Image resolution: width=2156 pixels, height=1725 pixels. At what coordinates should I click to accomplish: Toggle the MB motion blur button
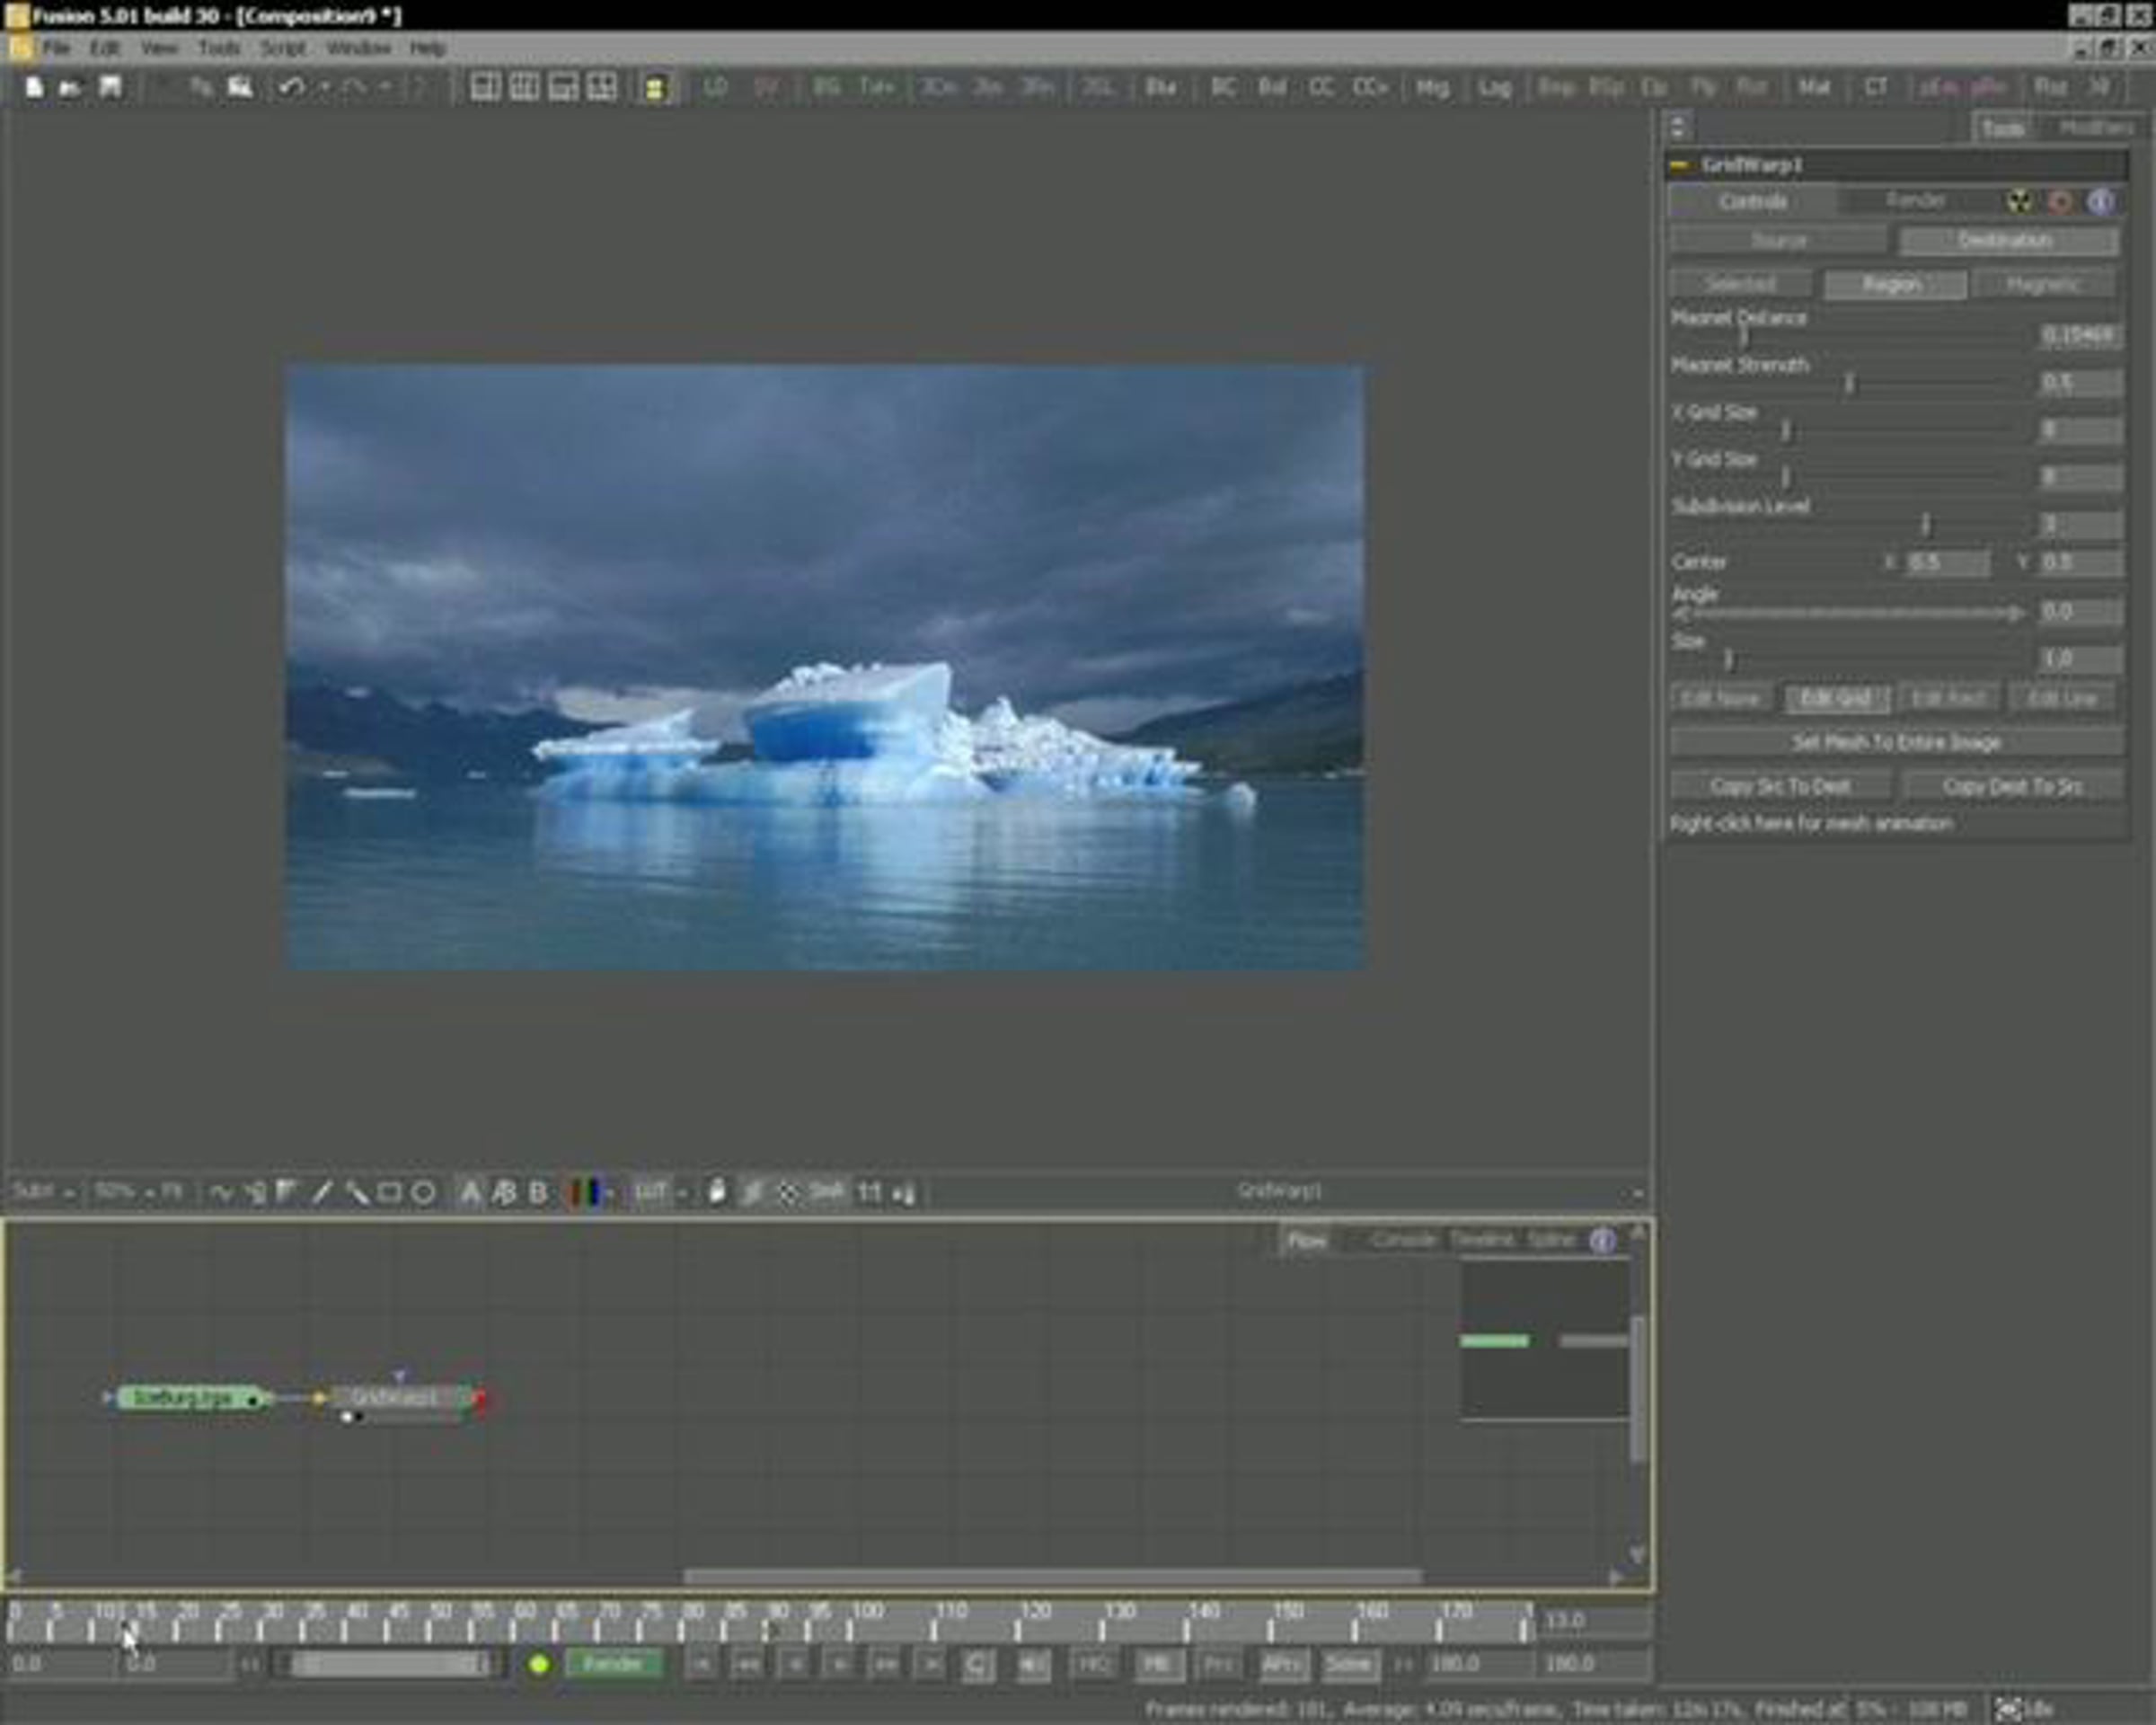coord(1156,1665)
